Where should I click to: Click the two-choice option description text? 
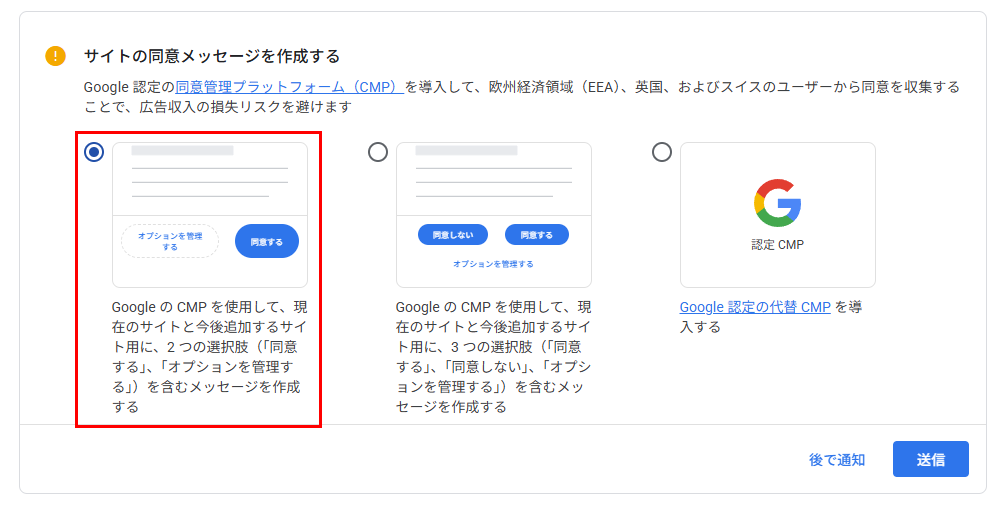pyautogui.click(x=205, y=357)
